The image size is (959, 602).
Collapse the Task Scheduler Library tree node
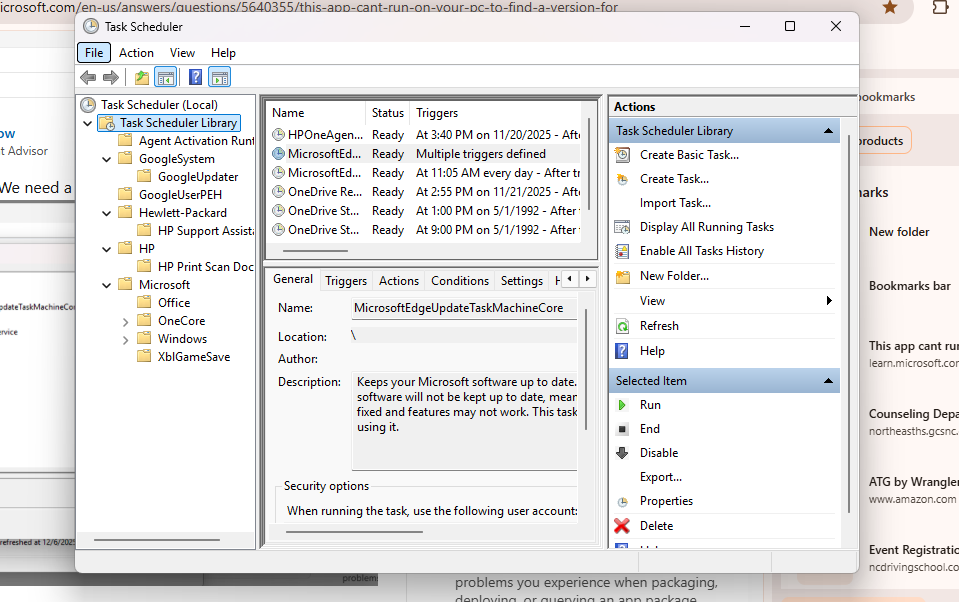pyautogui.click(x=87, y=123)
